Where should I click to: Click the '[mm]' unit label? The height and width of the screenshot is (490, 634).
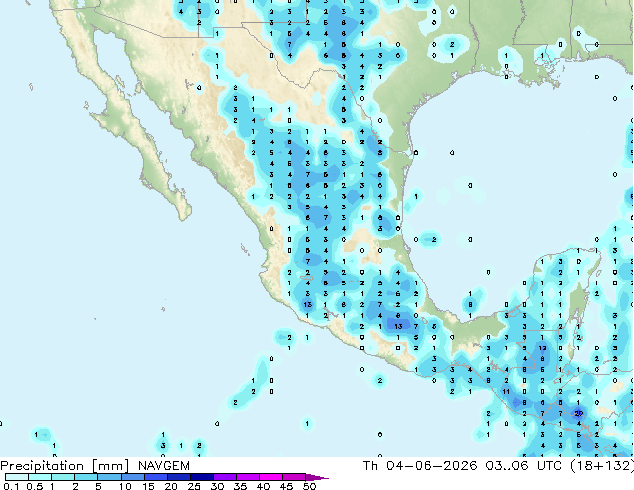click(111, 466)
